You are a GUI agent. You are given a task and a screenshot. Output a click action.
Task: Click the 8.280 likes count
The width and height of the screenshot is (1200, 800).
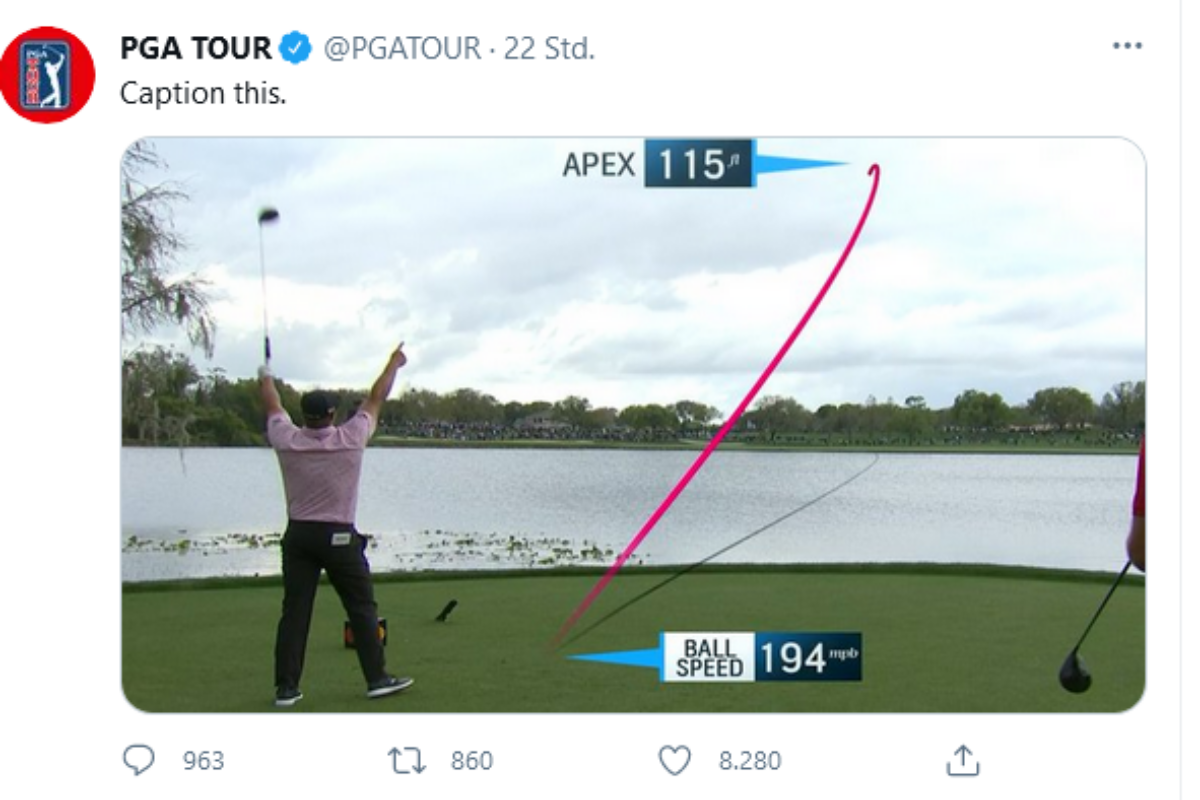(x=749, y=761)
